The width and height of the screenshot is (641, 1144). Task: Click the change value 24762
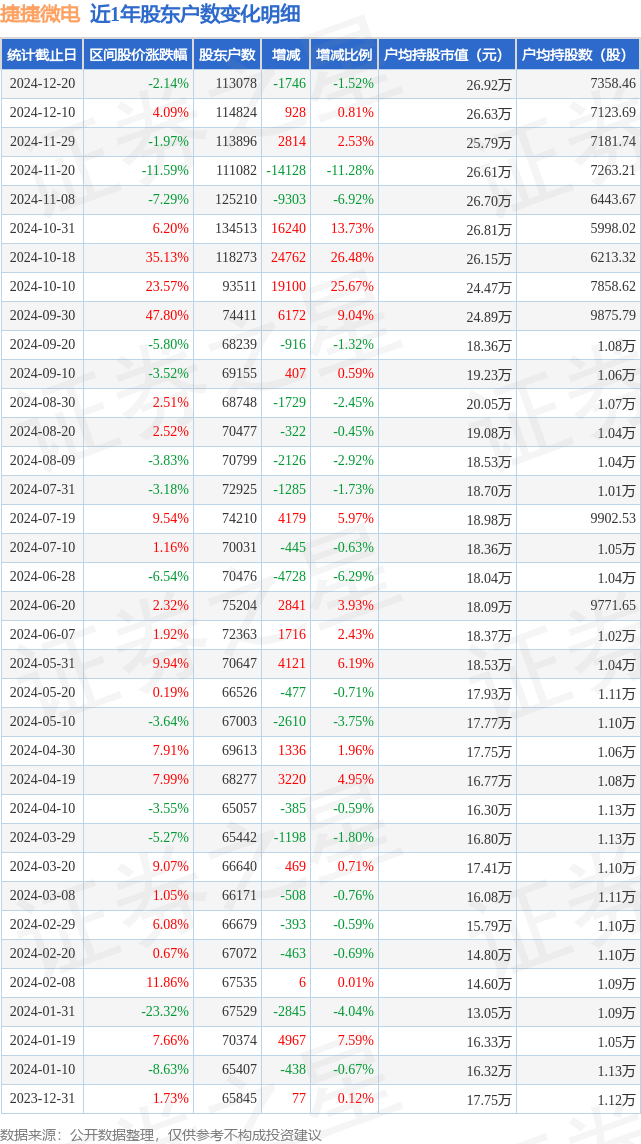pos(289,258)
